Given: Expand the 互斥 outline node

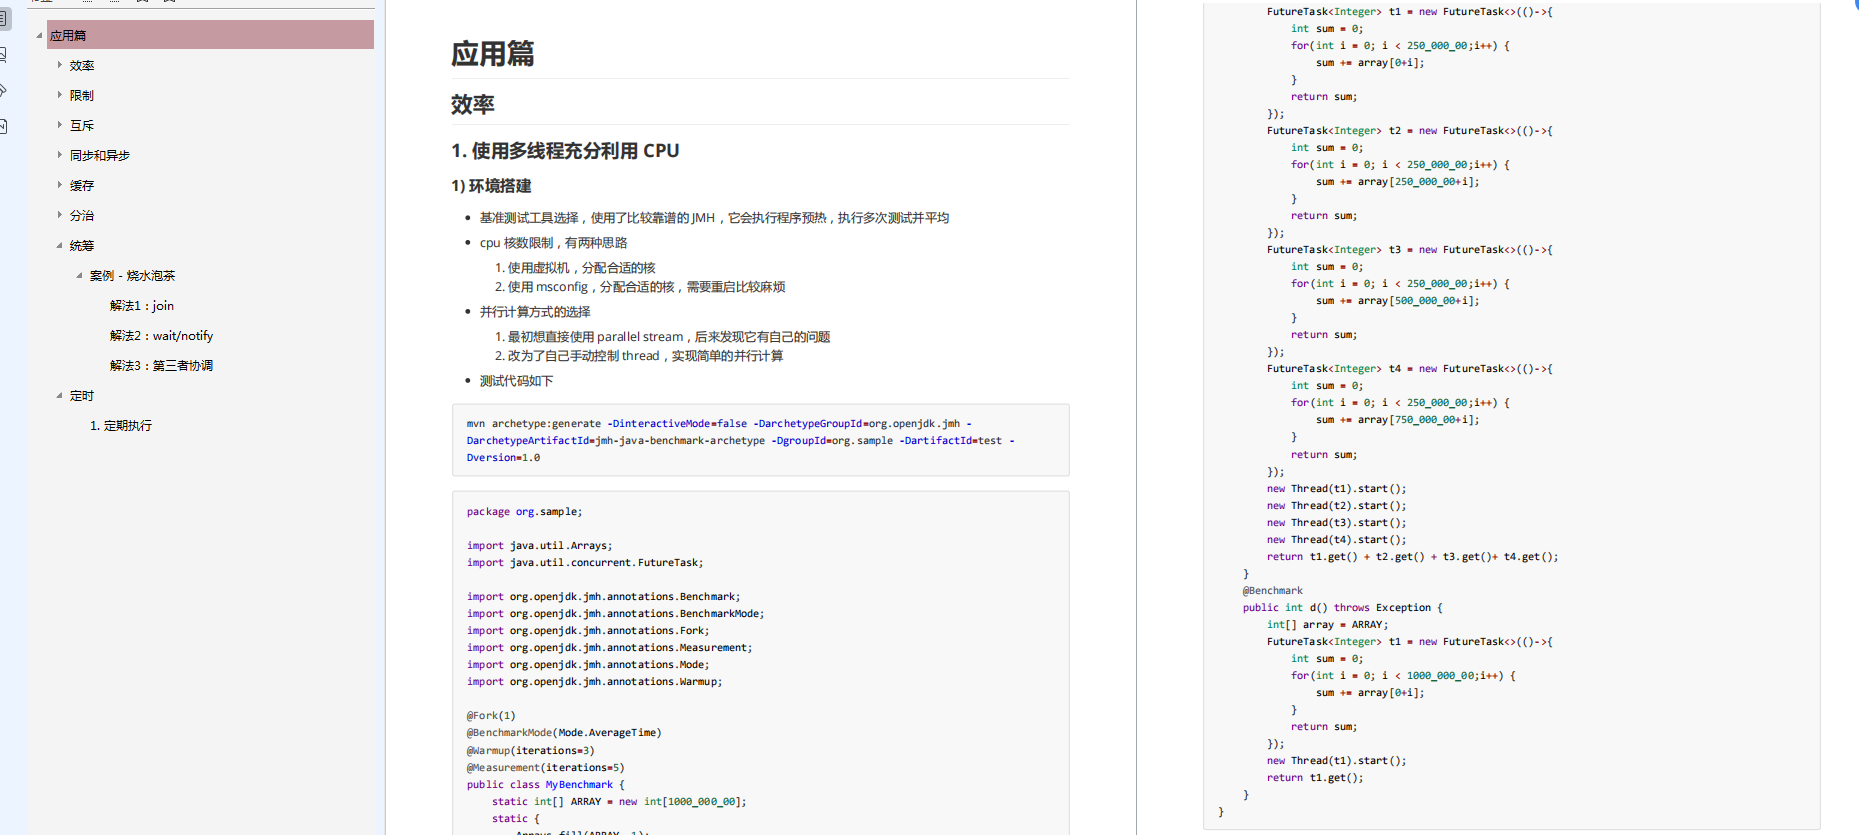Looking at the screenshot, I should [60, 125].
